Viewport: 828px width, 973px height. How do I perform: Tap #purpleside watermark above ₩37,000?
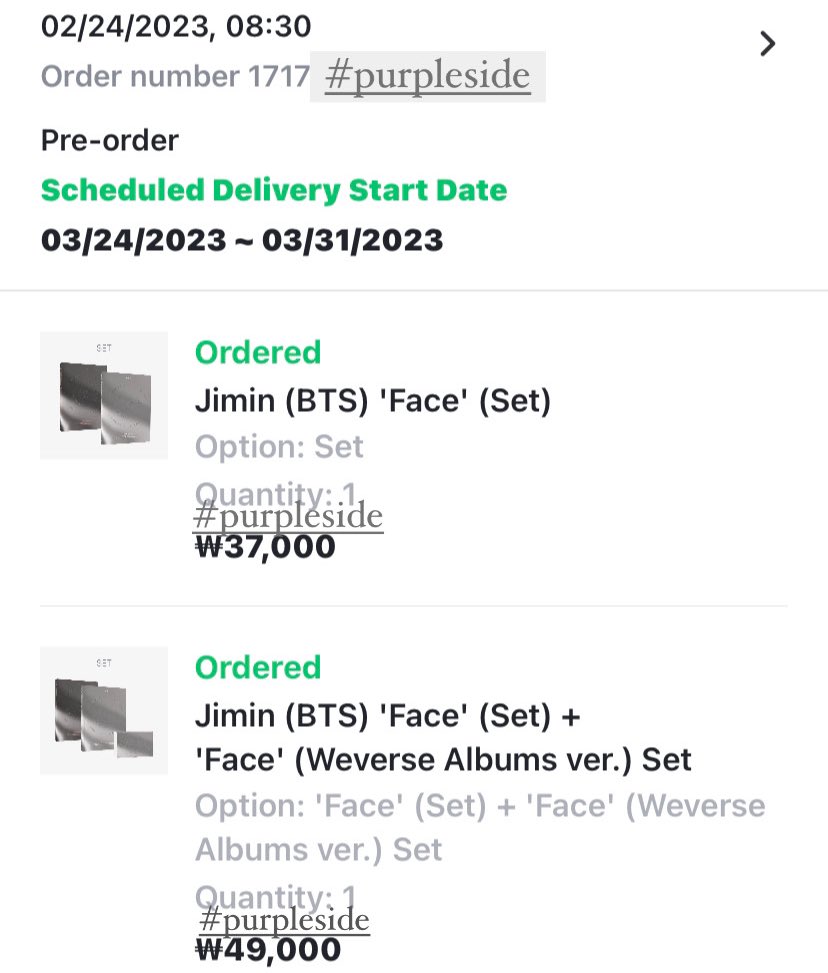[x=288, y=516]
